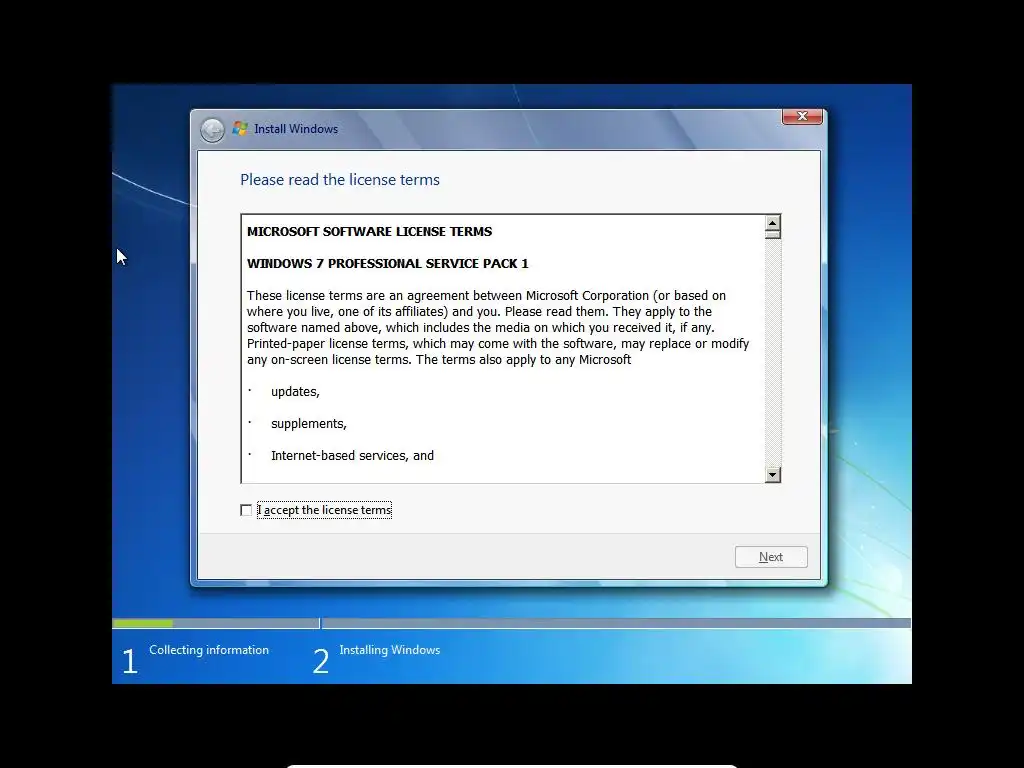This screenshot has width=1024, height=768.
Task: Click the green setup progress bar
Action: point(142,624)
